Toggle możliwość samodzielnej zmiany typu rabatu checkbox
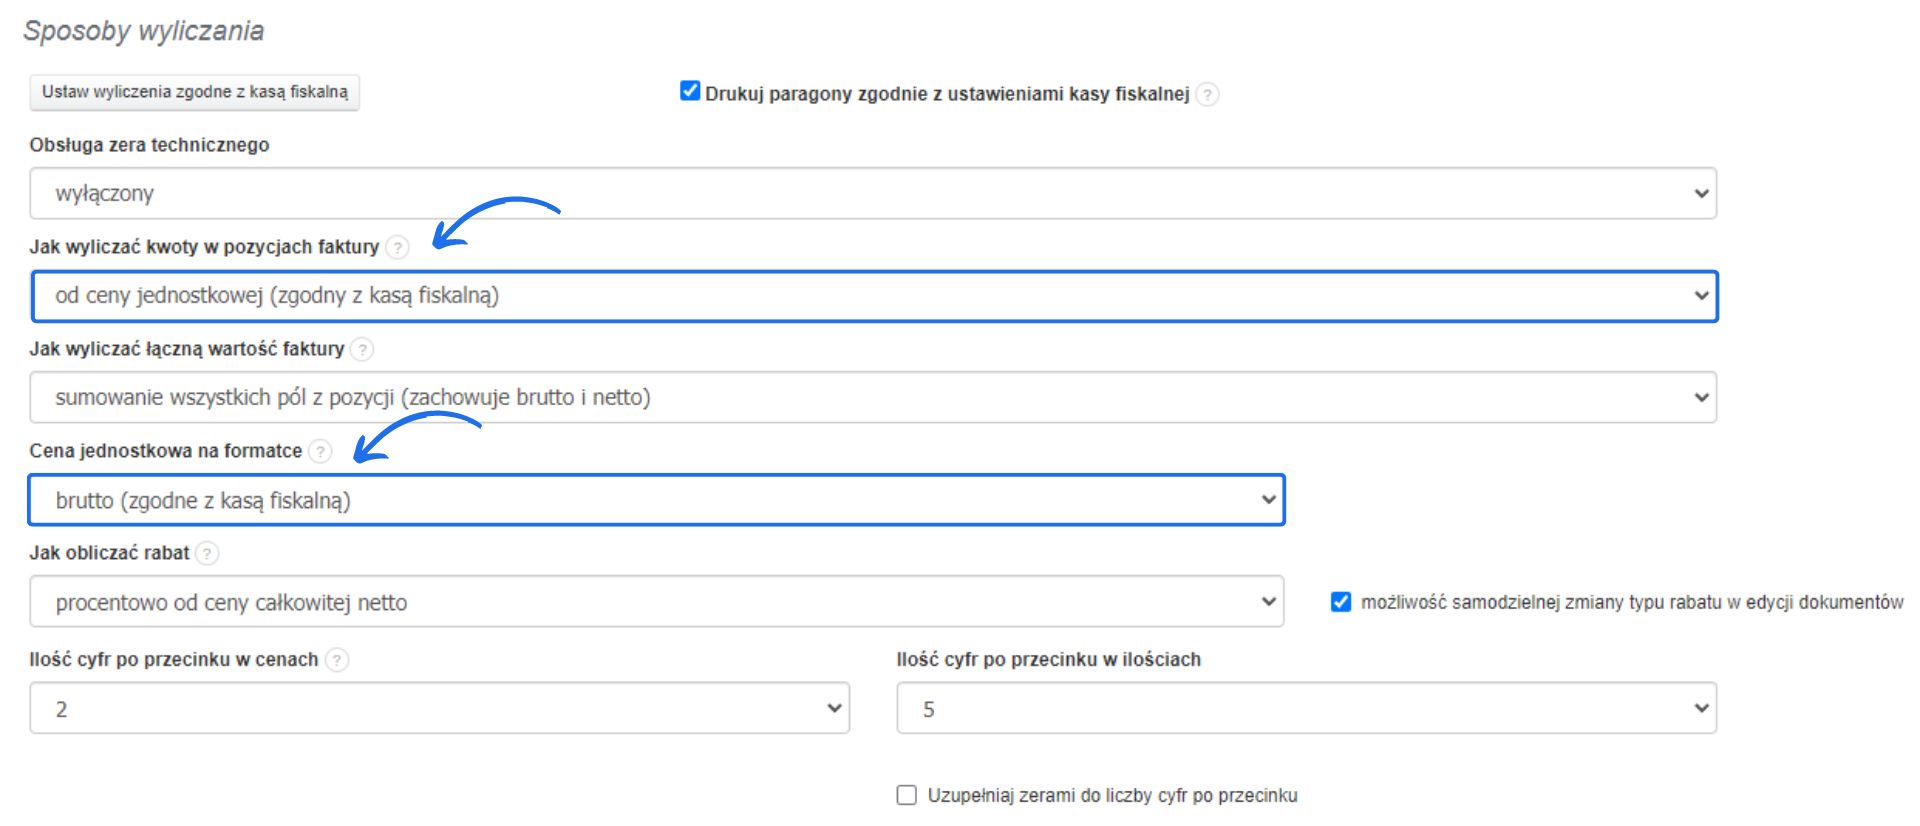This screenshot has height=826, width=1920. [1341, 602]
